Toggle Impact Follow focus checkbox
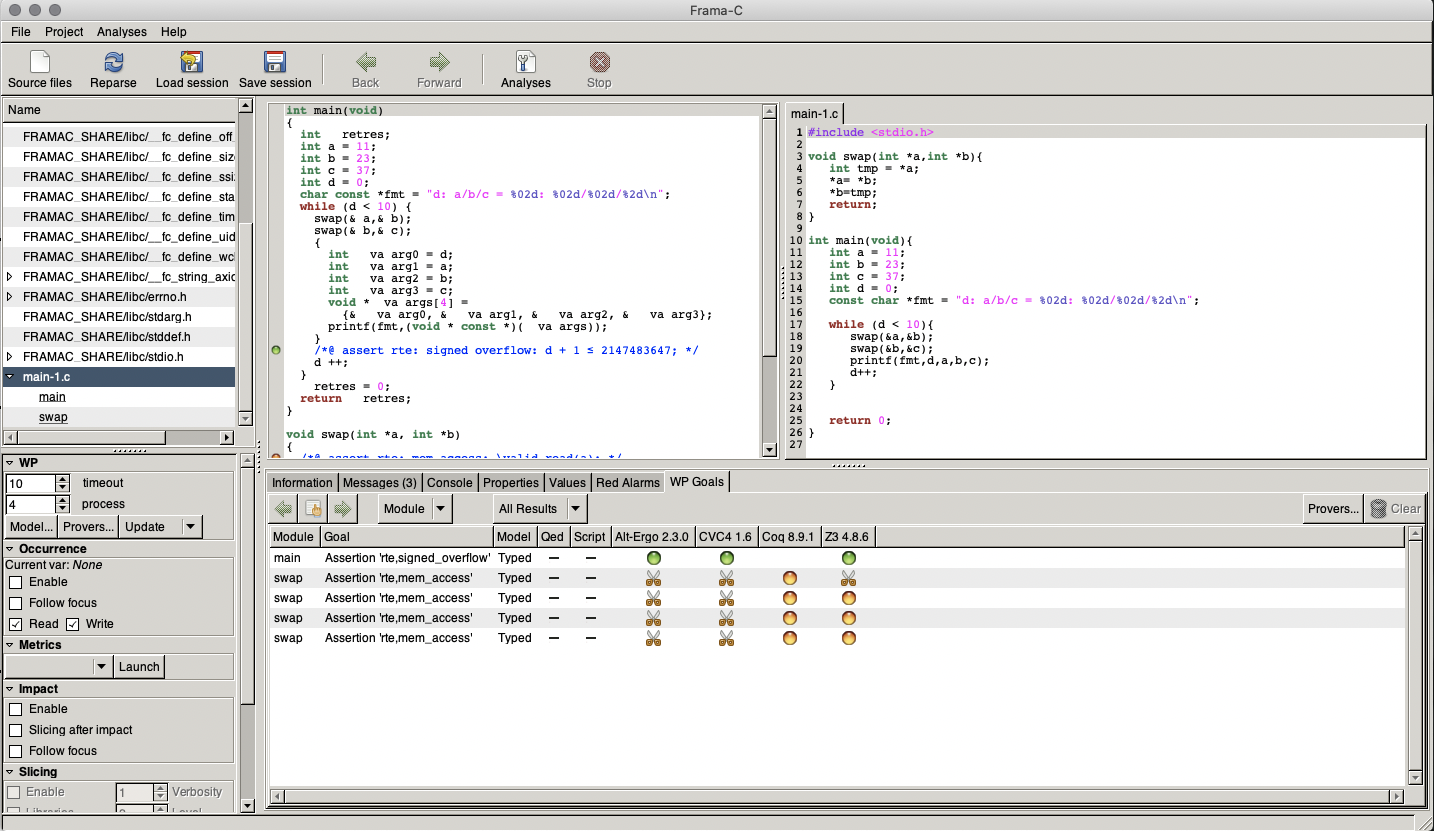The image size is (1434, 831). (15, 751)
